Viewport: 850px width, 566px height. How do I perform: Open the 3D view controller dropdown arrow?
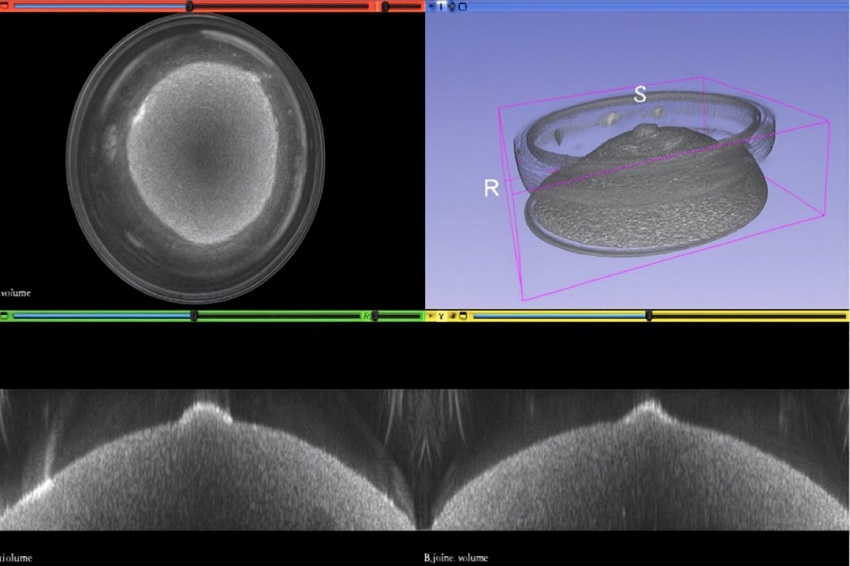431,6
